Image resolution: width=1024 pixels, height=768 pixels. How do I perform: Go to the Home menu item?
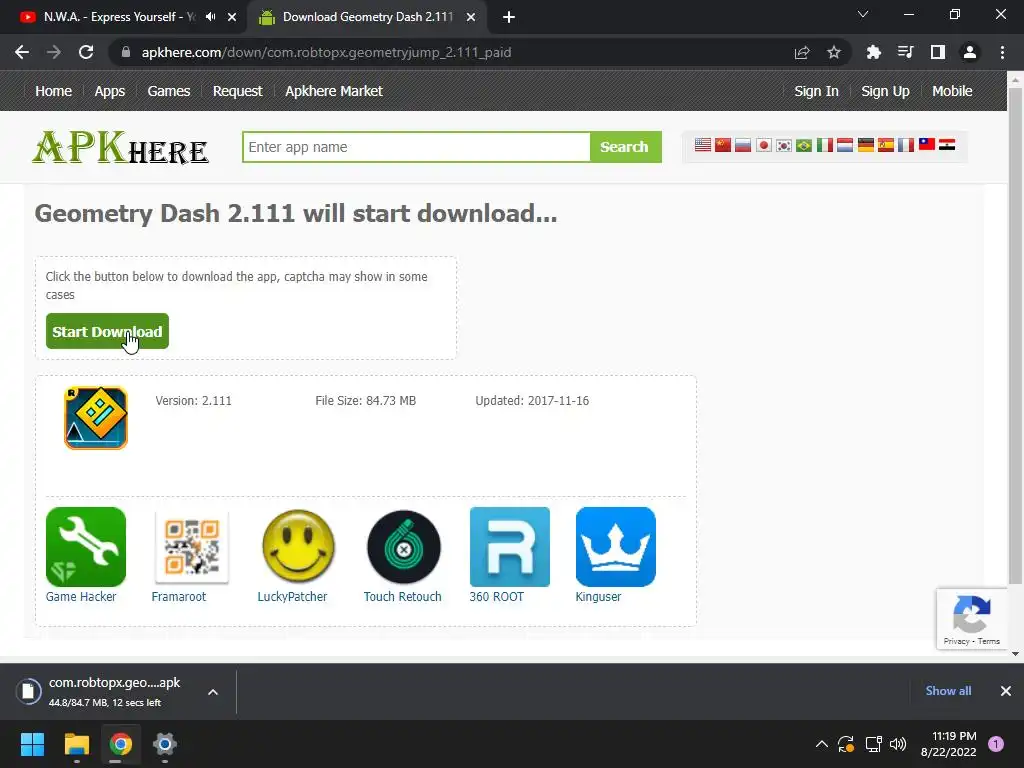point(54,91)
